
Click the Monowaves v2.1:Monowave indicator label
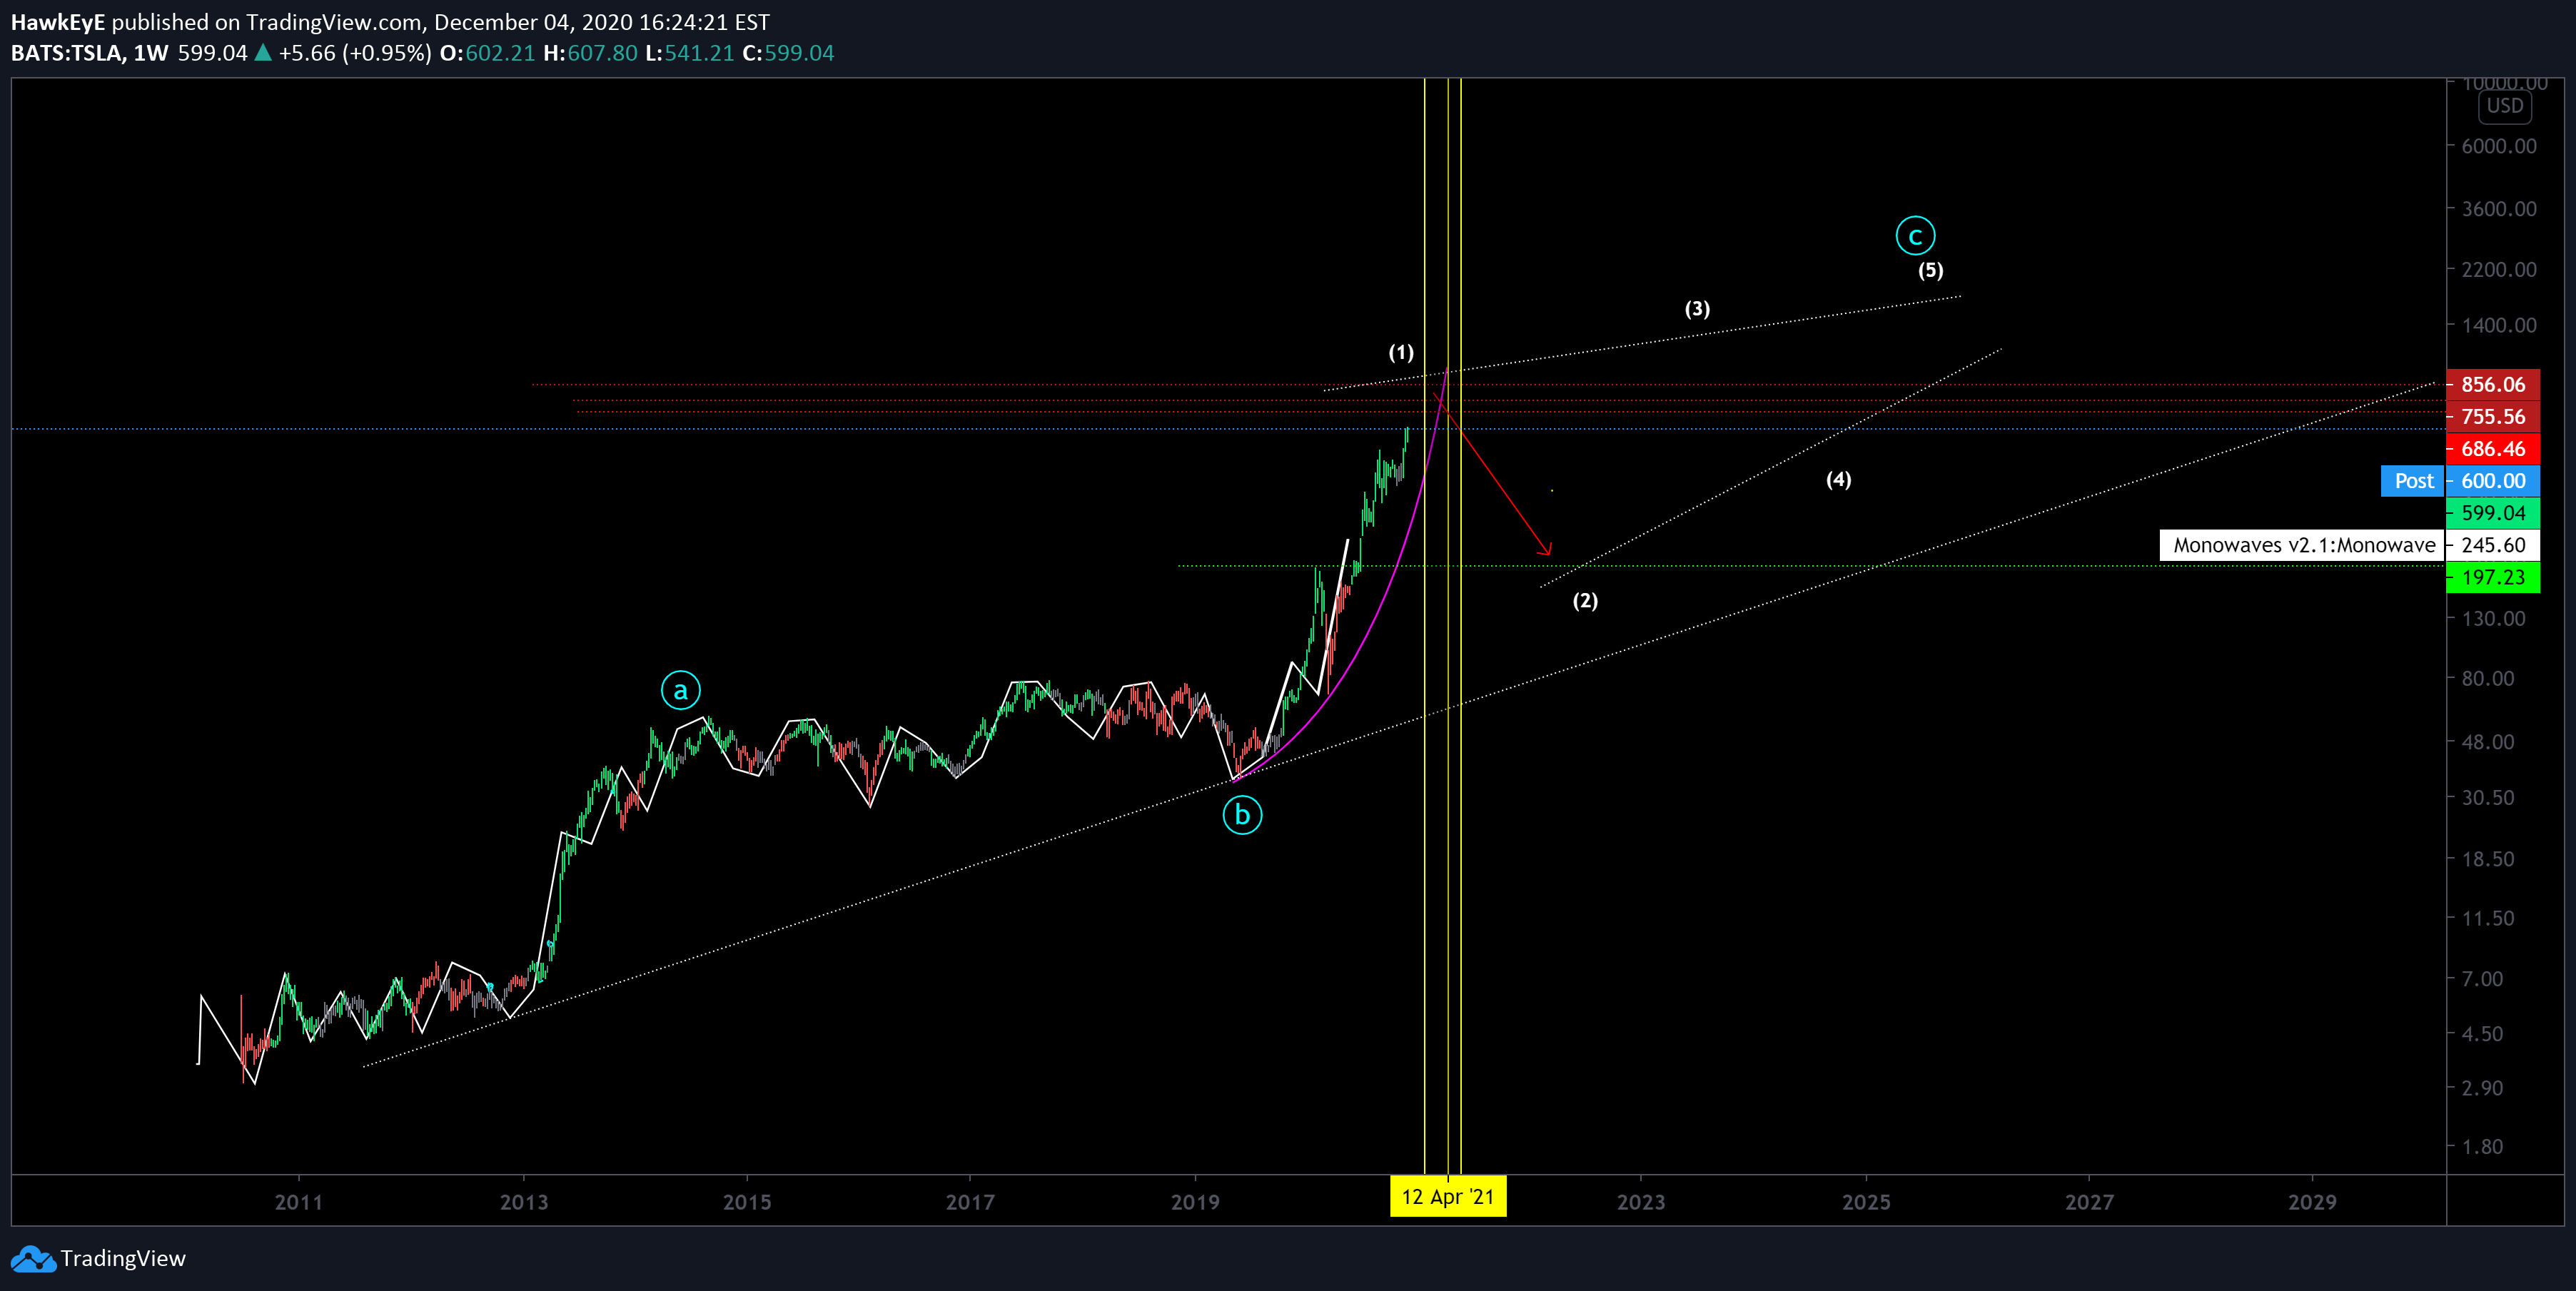tap(2303, 545)
